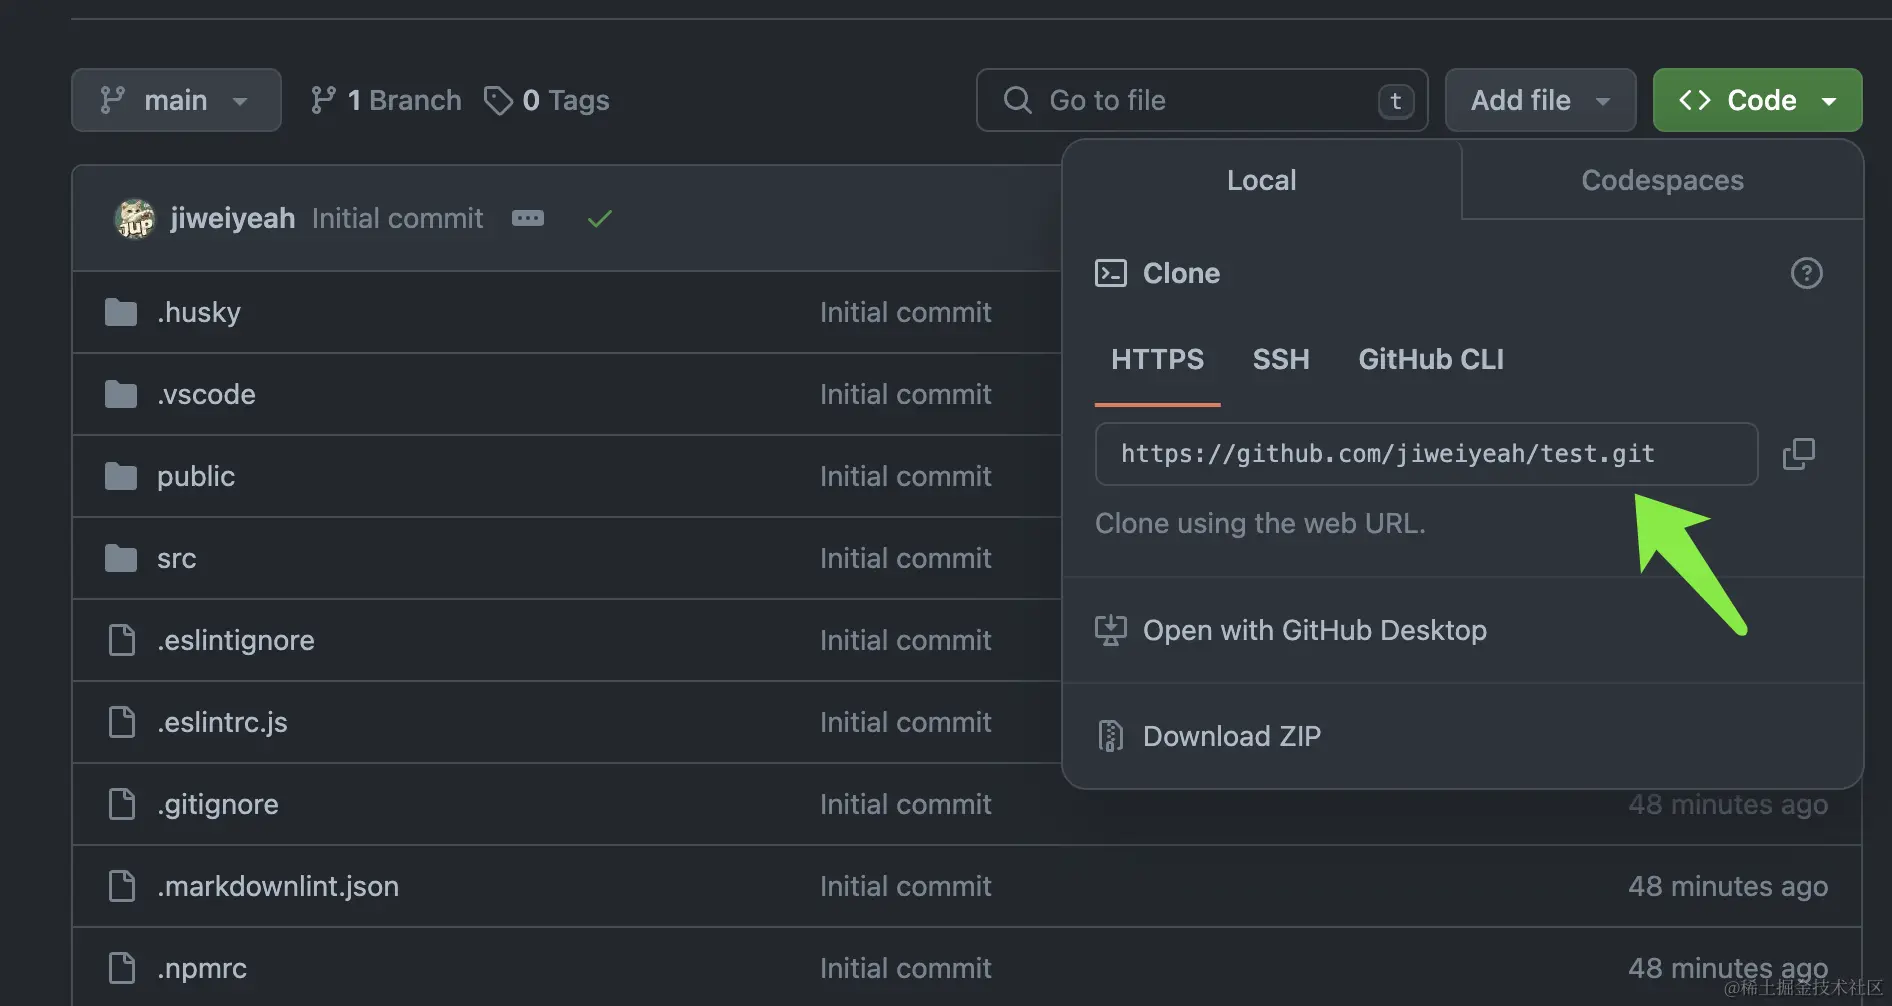Click the branch icon beside 1 Branch
The height and width of the screenshot is (1006, 1892).
323,100
